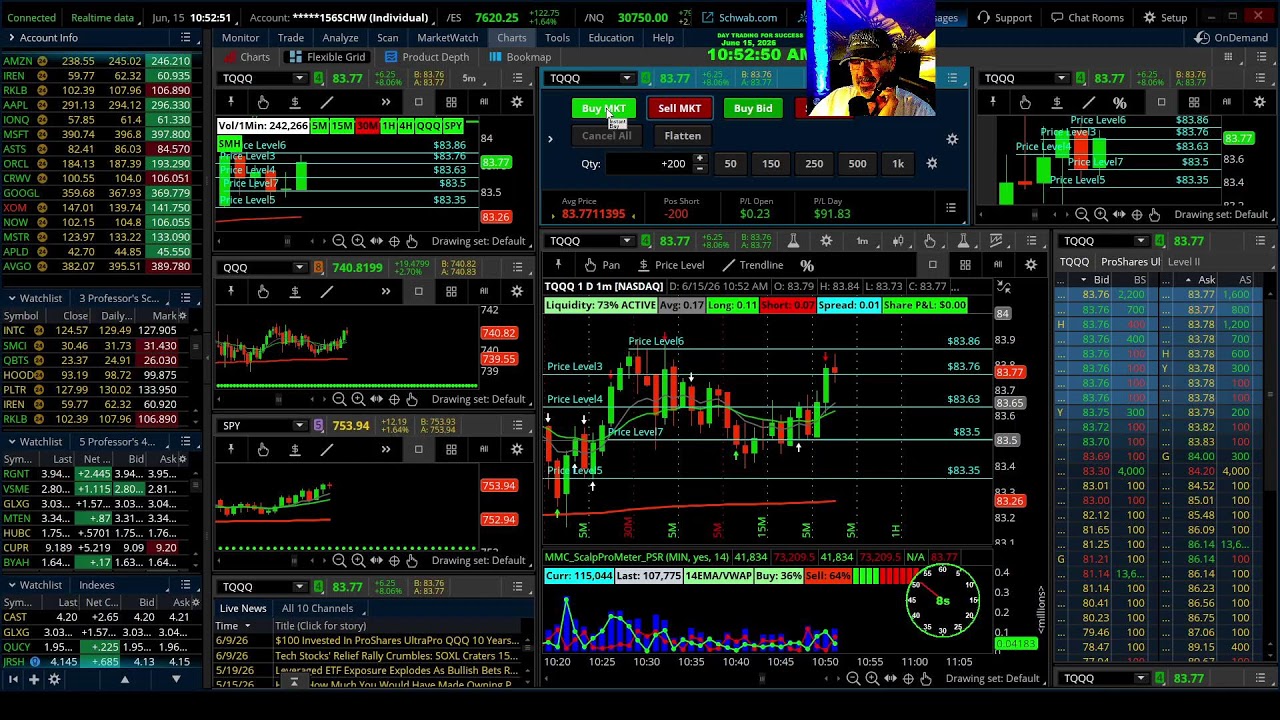Toggle single-chart view in main TQQQ chart toolbar
This screenshot has width=1280, height=720.
click(x=932, y=265)
